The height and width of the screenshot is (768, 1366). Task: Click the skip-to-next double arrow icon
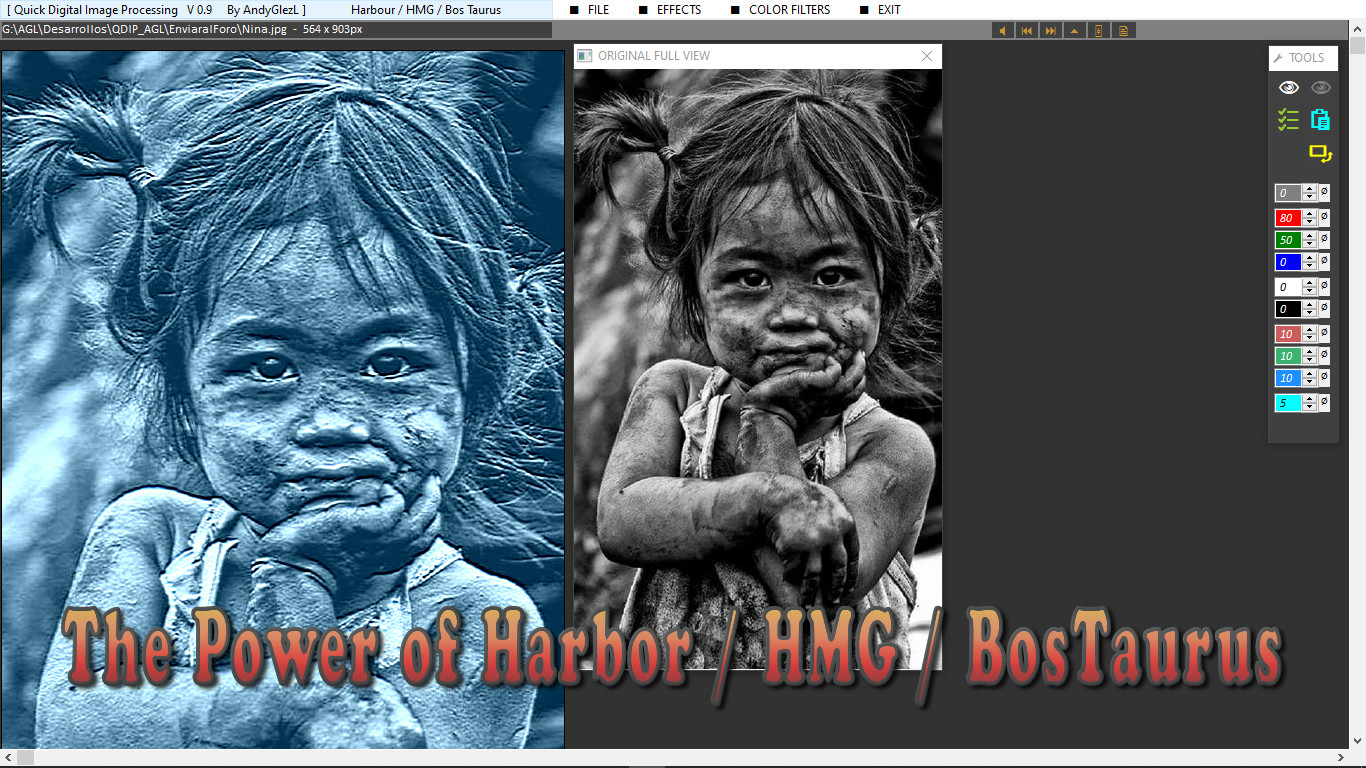pos(1050,31)
